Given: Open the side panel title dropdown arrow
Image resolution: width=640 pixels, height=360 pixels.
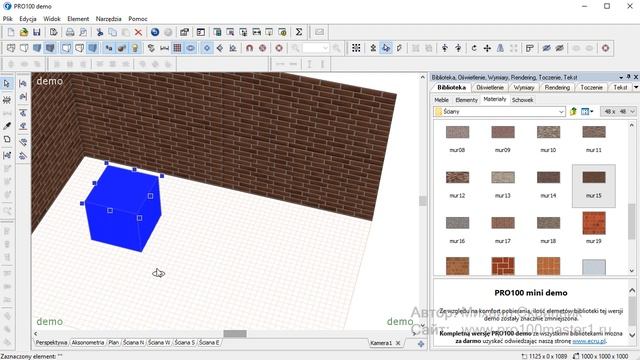Looking at the screenshot, I should coord(621,77).
